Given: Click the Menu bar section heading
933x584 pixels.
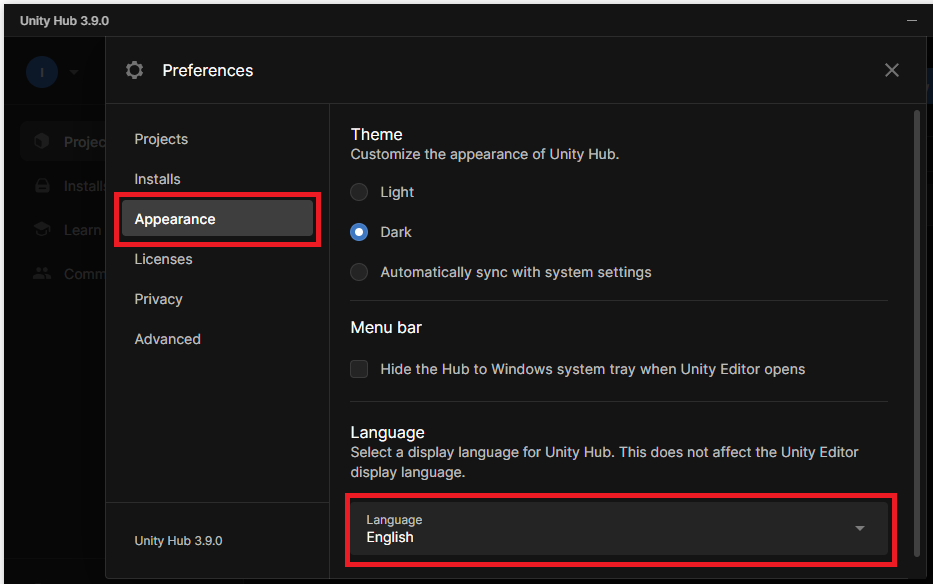Looking at the screenshot, I should [386, 327].
